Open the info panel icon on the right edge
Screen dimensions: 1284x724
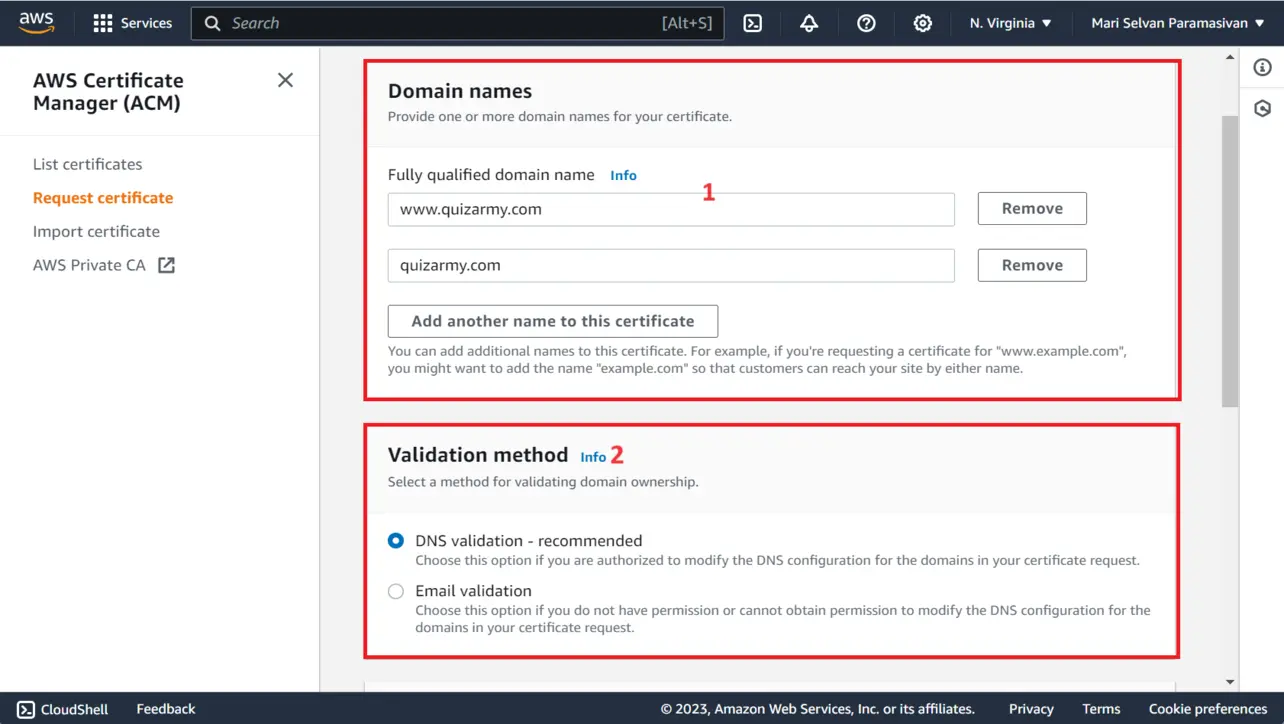pyautogui.click(x=1262, y=68)
